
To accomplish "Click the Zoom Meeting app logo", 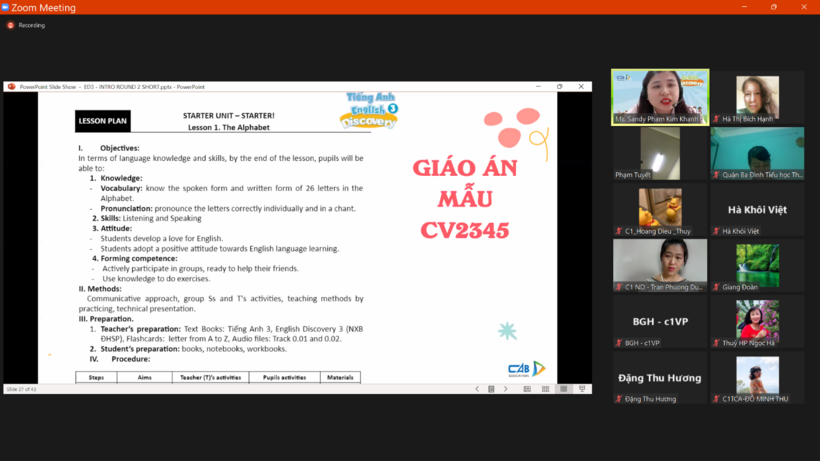I will pyautogui.click(x=6, y=7).
